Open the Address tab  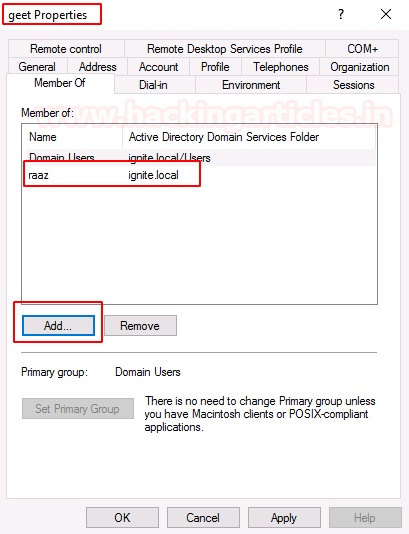pos(97,67)
